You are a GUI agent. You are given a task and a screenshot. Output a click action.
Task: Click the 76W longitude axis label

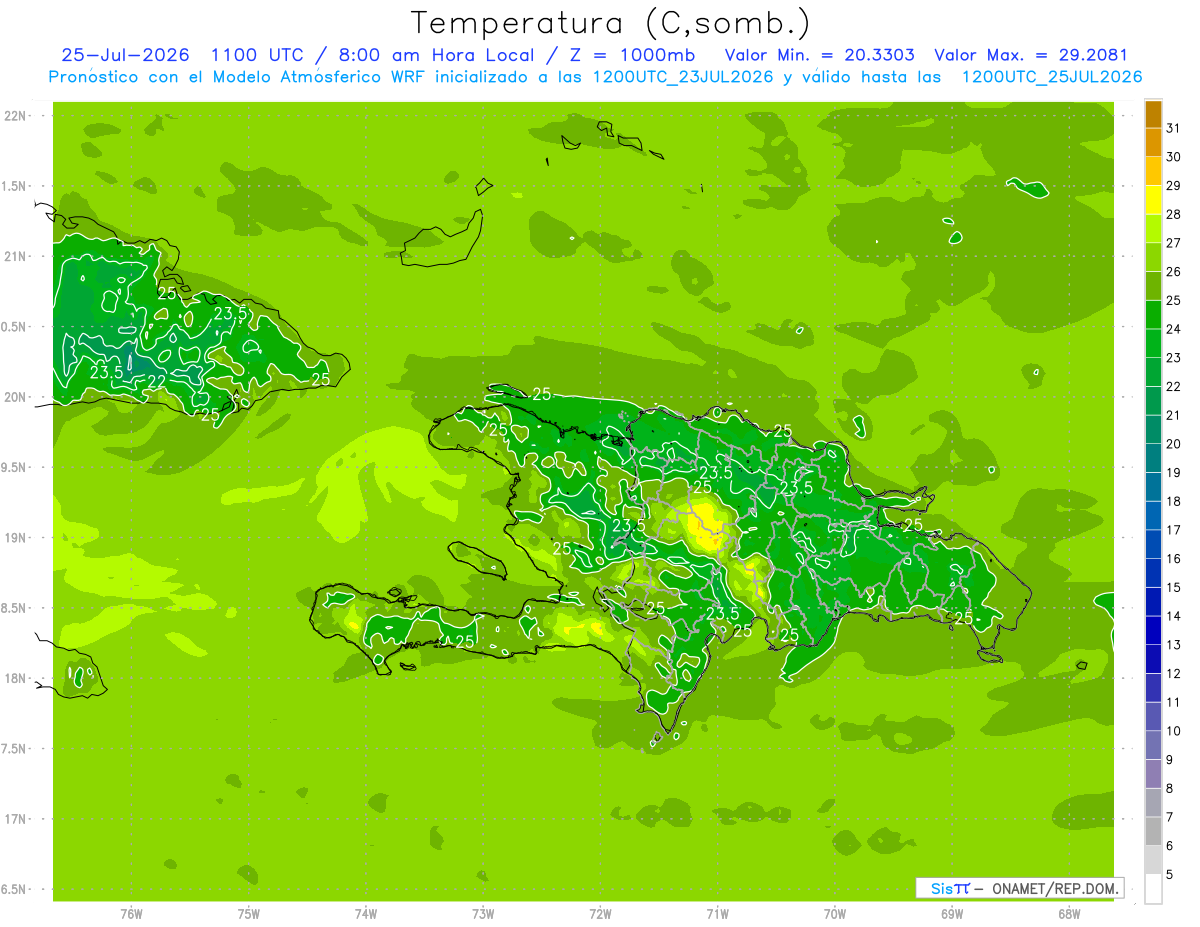[131, 914]
